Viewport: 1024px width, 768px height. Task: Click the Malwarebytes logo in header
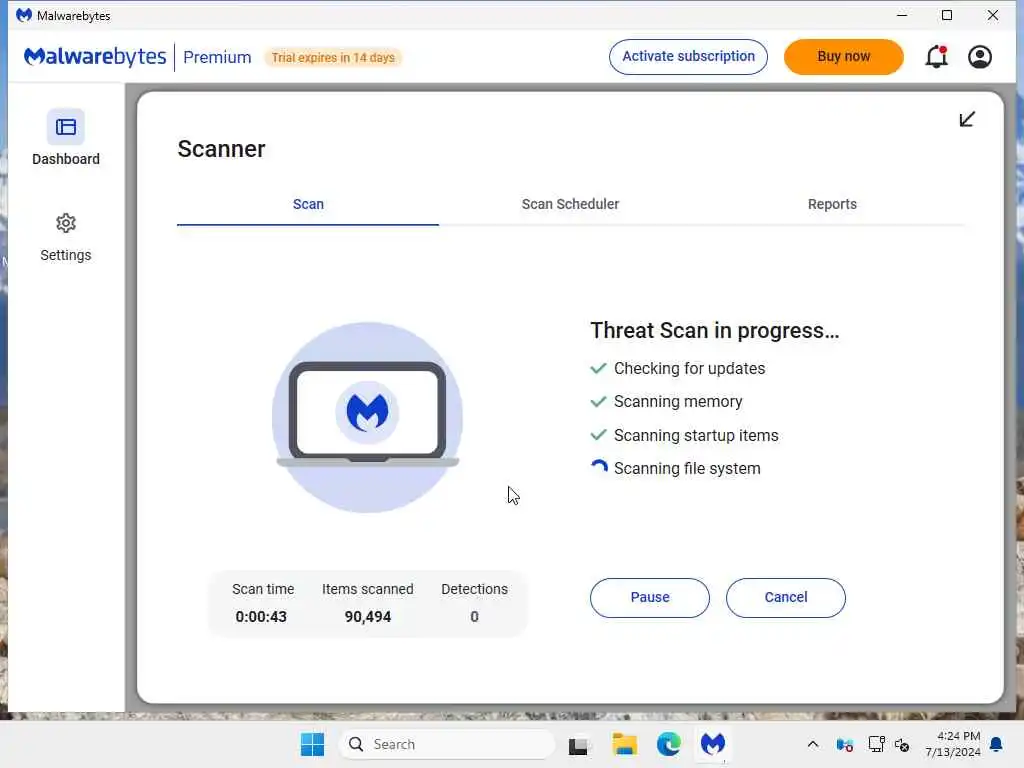[x=95, y=57]
